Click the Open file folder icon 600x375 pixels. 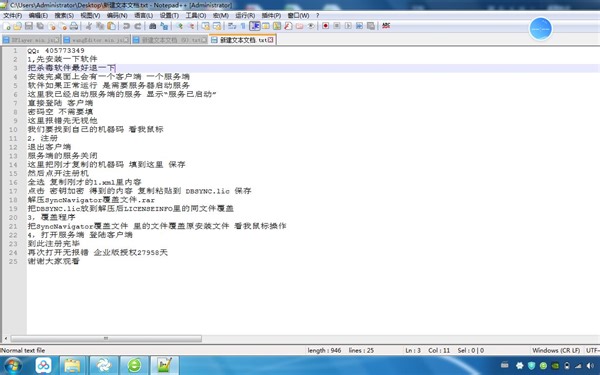[17, 26]
